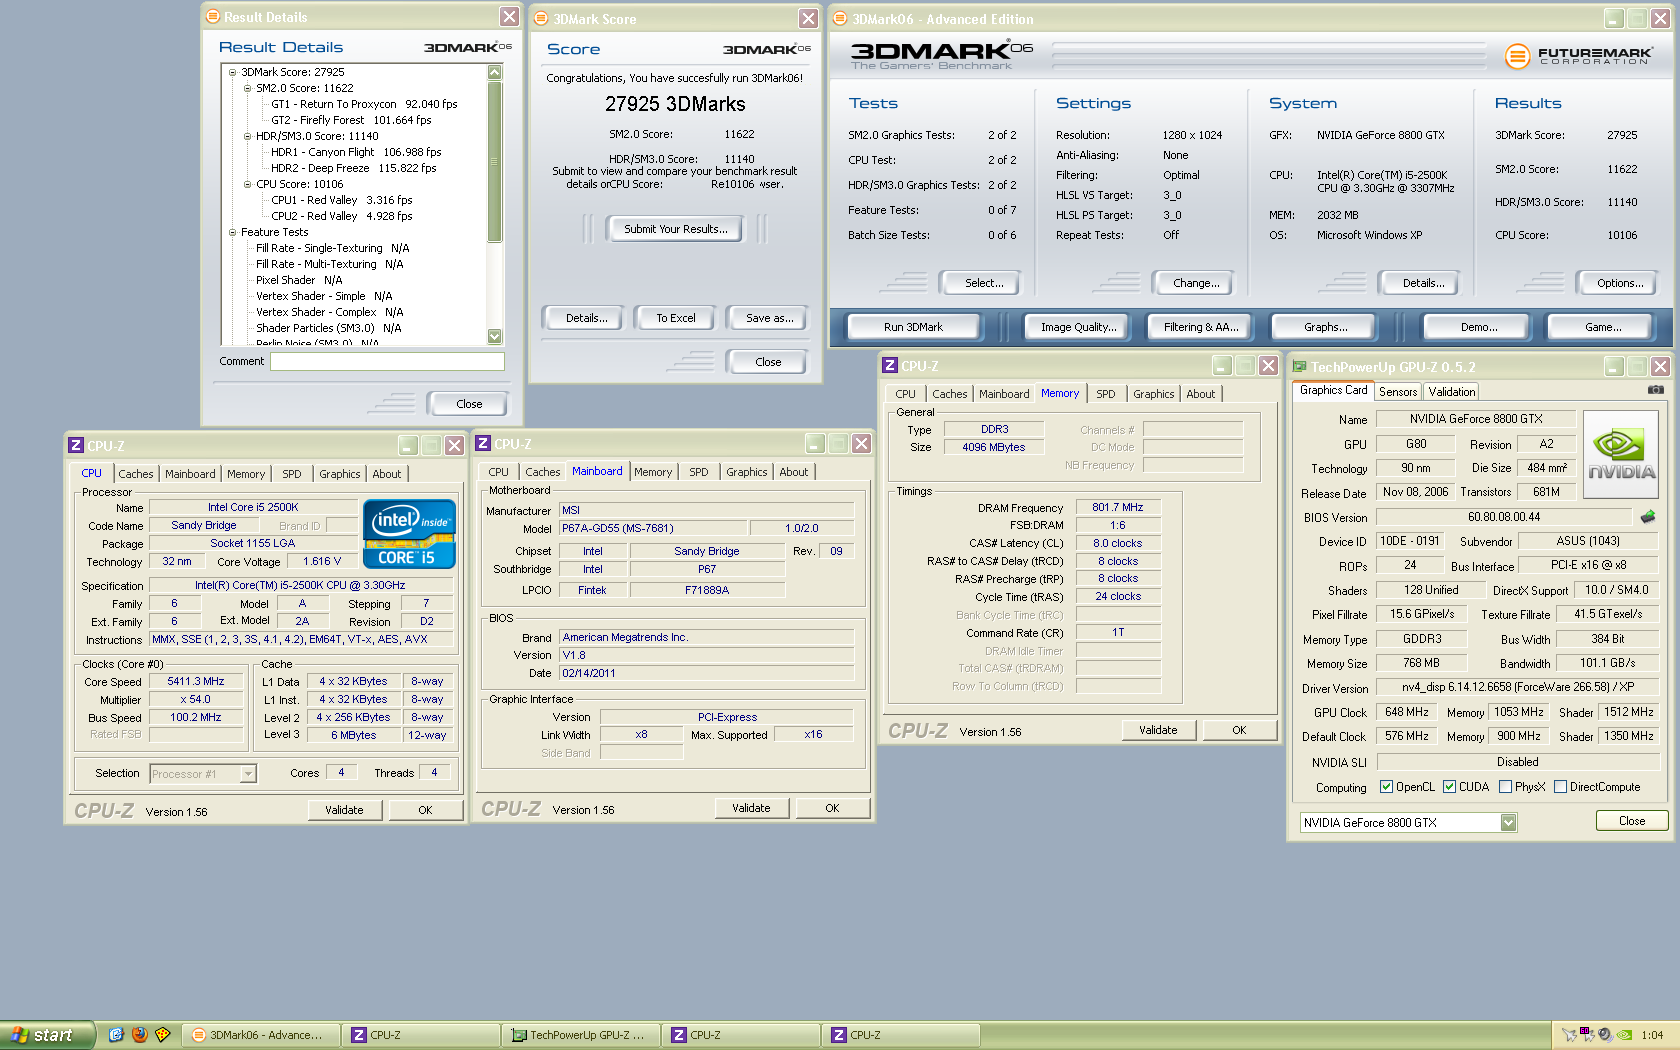Click the Change settings button
Image resolution: width=1680 pixels, height=1050 pixels.
(1196, 283)
